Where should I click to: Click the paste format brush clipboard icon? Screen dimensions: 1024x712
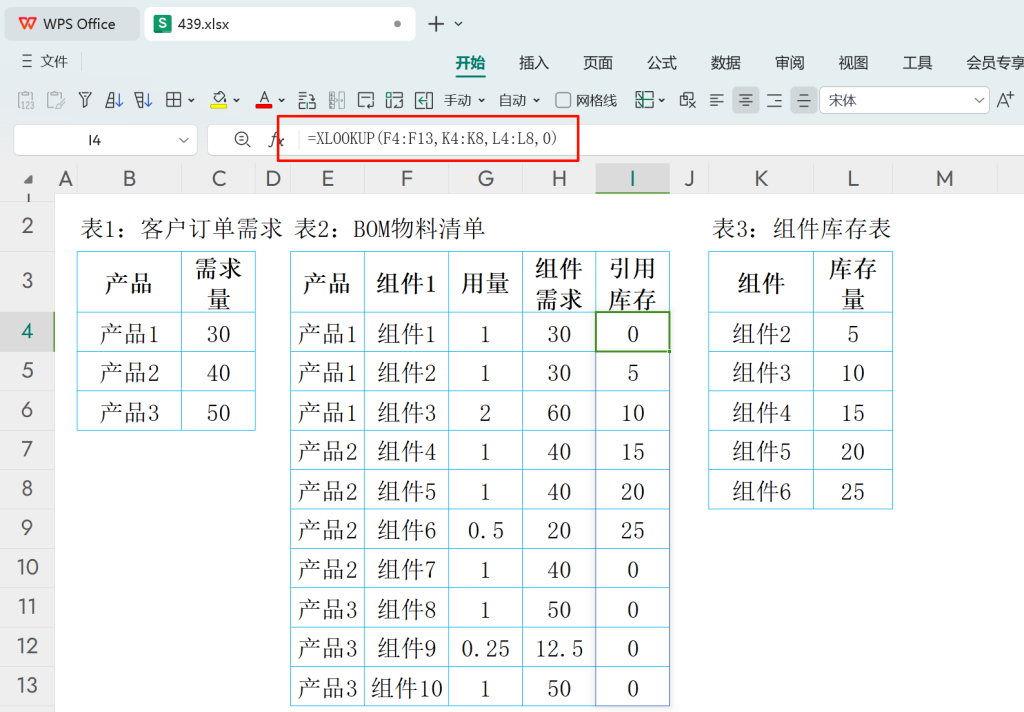click(56, 100)
